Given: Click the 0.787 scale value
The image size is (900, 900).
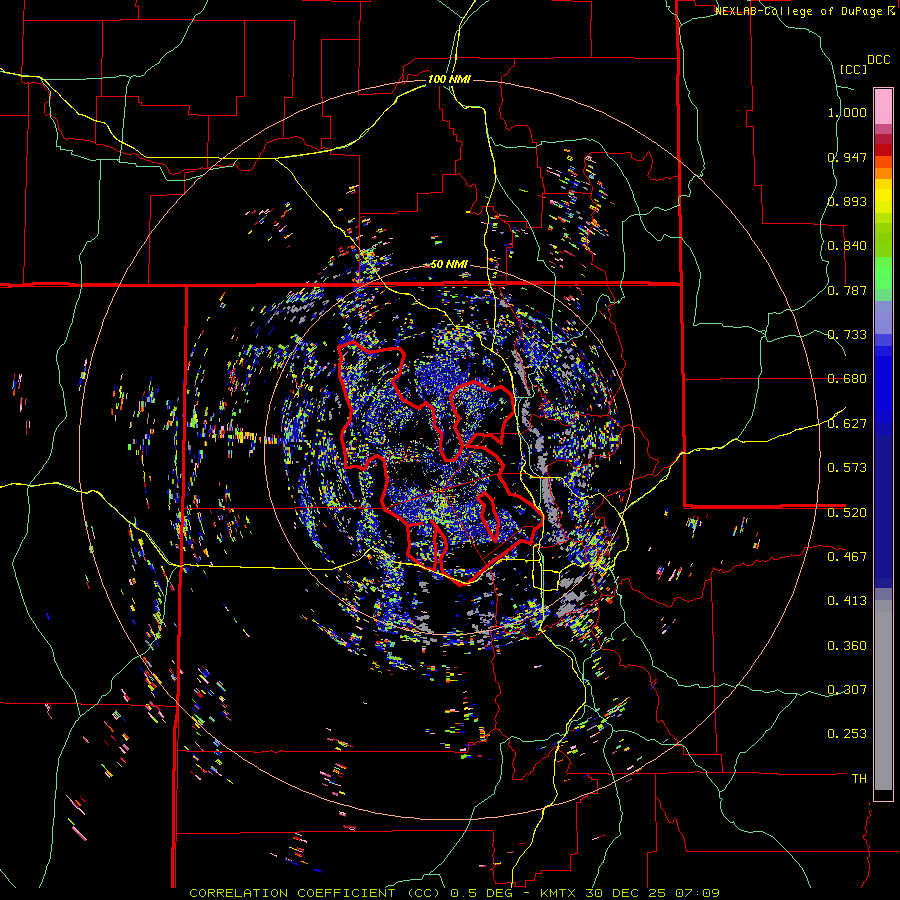Looking at the screenshot, I should (847, 290).
